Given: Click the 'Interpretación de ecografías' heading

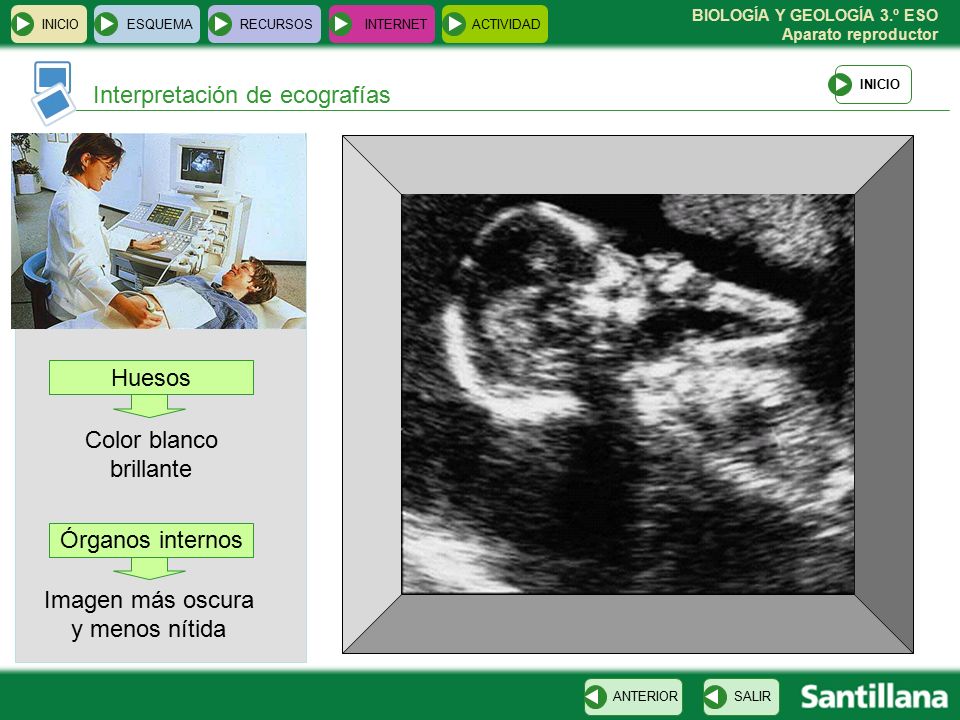Looking at the screenshot, I should click(241, 96).
